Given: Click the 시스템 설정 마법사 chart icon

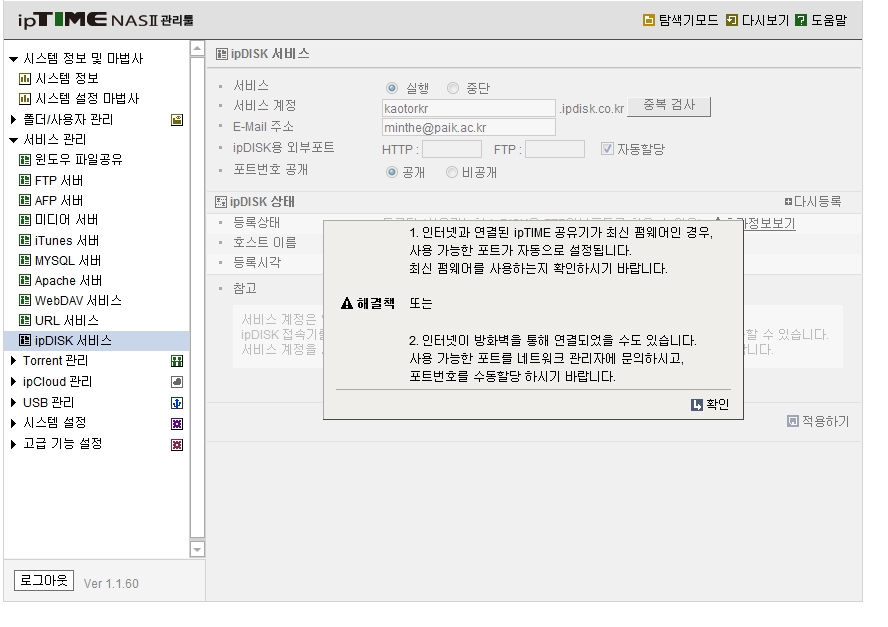Looking at the screenshot, I should (25, 99).
